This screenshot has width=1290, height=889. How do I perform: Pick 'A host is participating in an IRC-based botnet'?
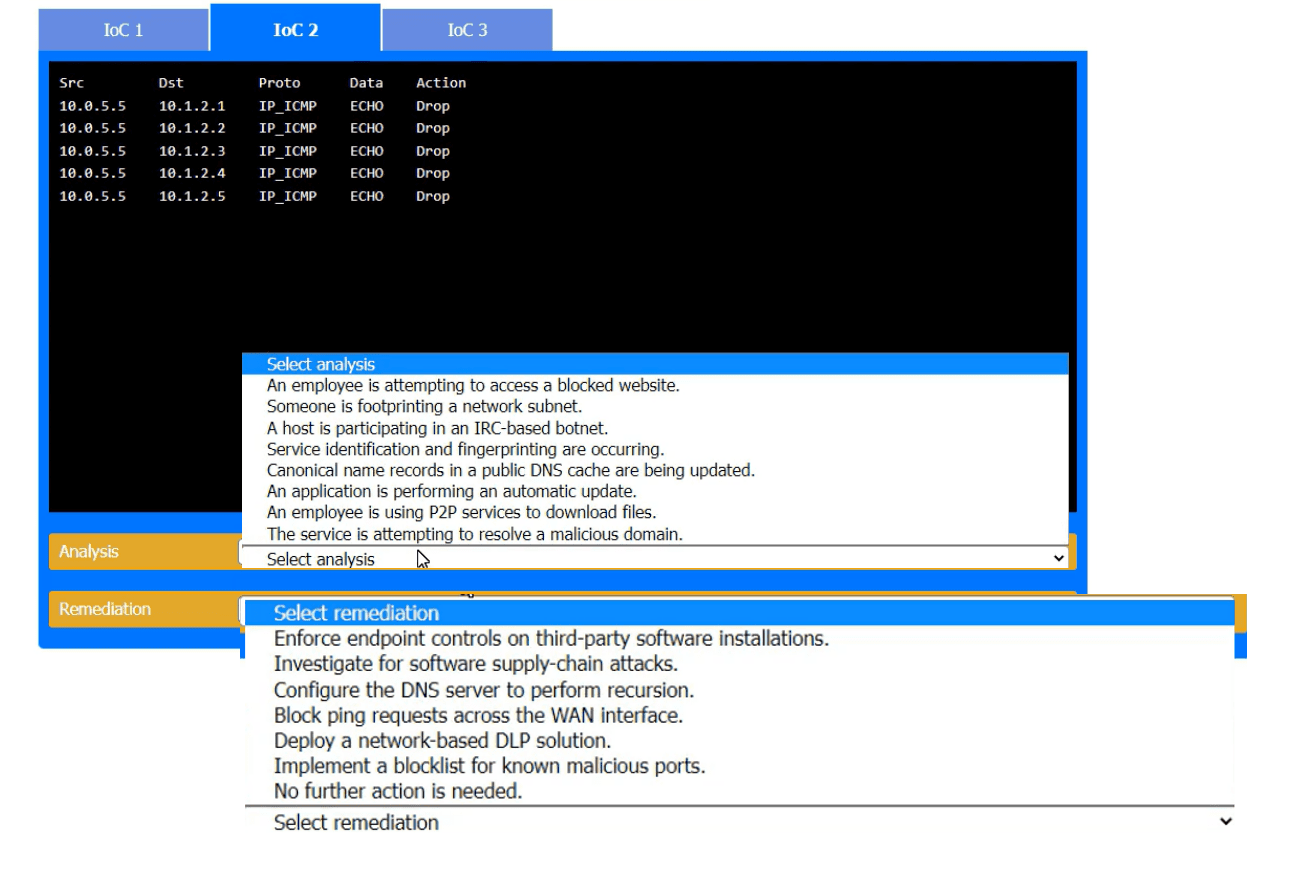[437, 428]
